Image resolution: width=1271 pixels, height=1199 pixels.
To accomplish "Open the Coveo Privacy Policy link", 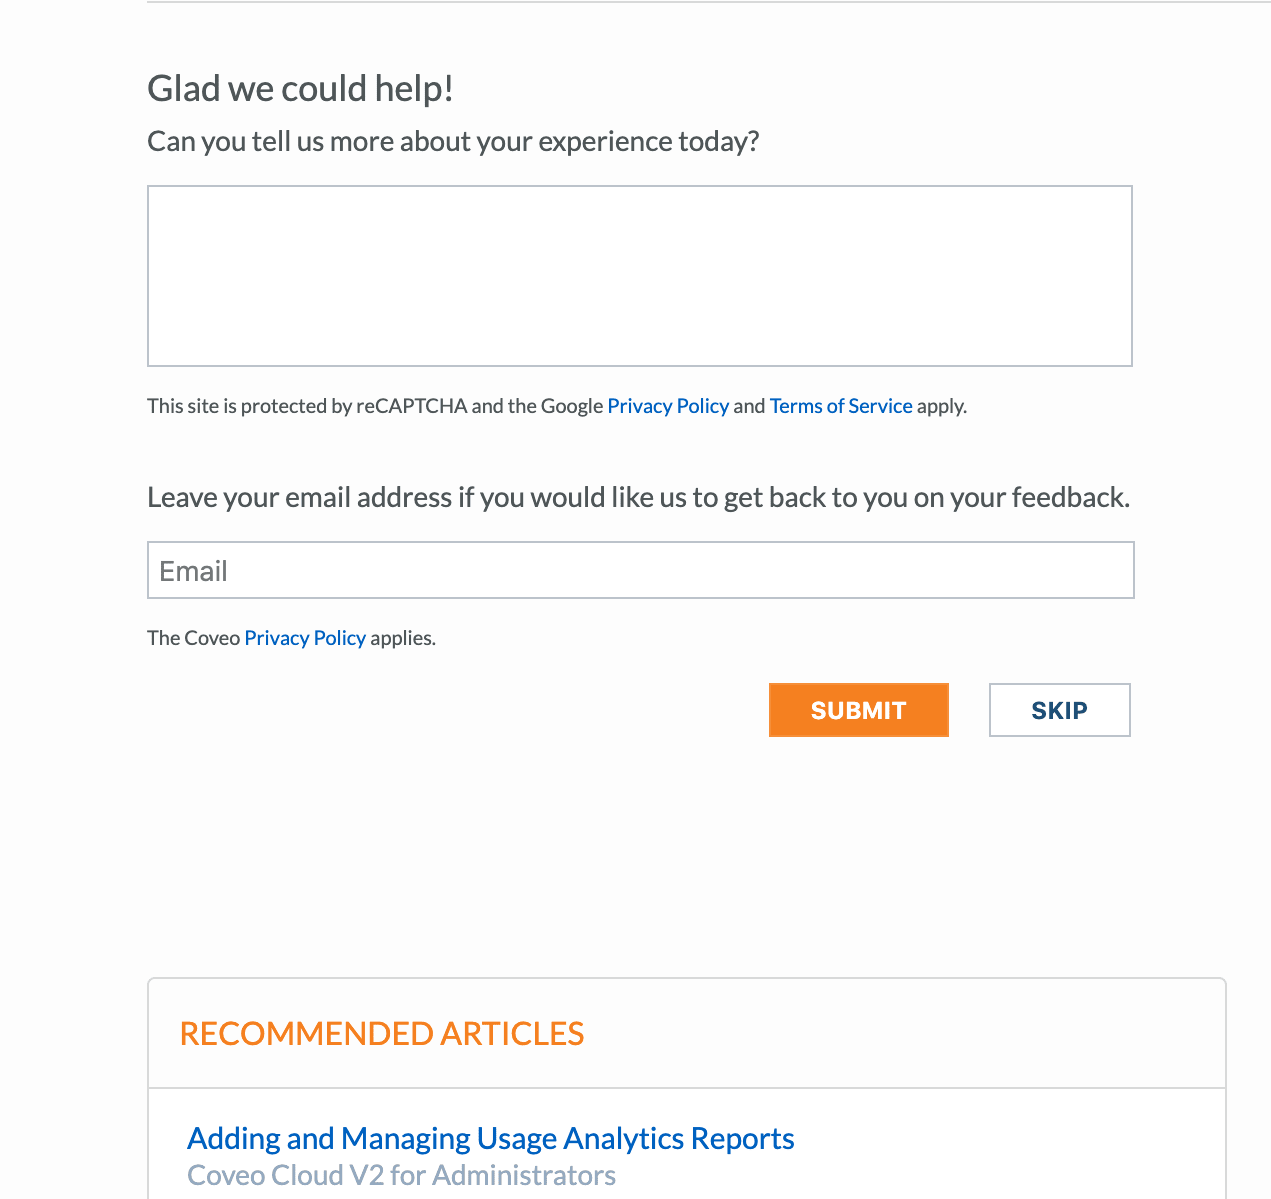I will coord(305,638).
